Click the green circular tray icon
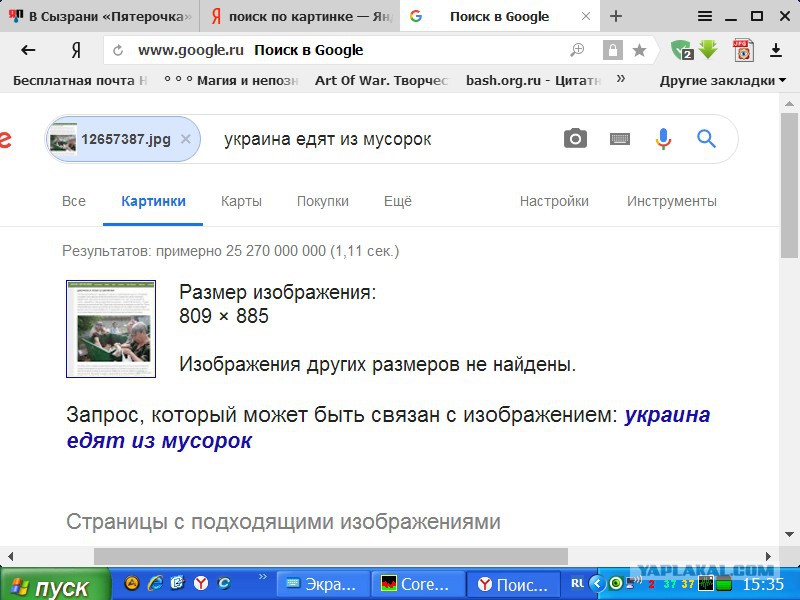This screenshot has height=600, width=800. pos(615,583)
